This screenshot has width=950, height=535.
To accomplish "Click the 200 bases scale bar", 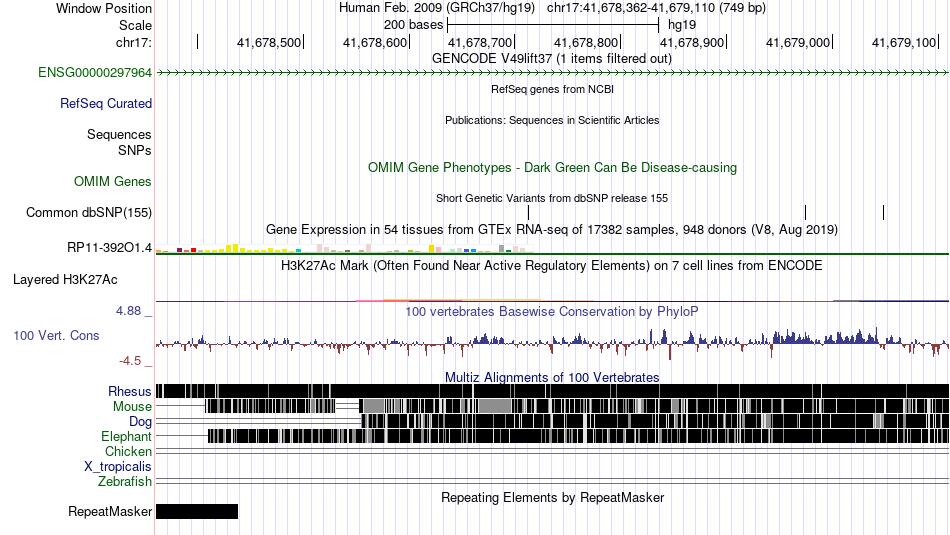I will tap(553, 25).
